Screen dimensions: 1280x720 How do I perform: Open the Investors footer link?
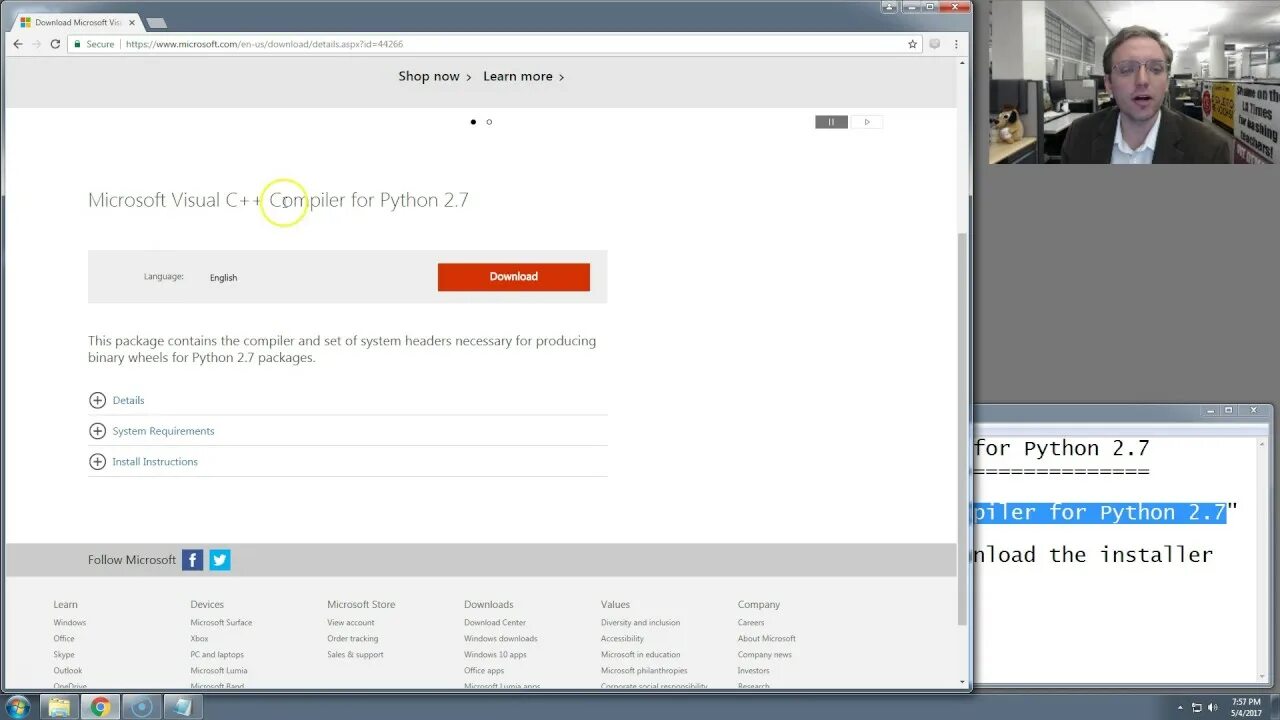[754, 670]
